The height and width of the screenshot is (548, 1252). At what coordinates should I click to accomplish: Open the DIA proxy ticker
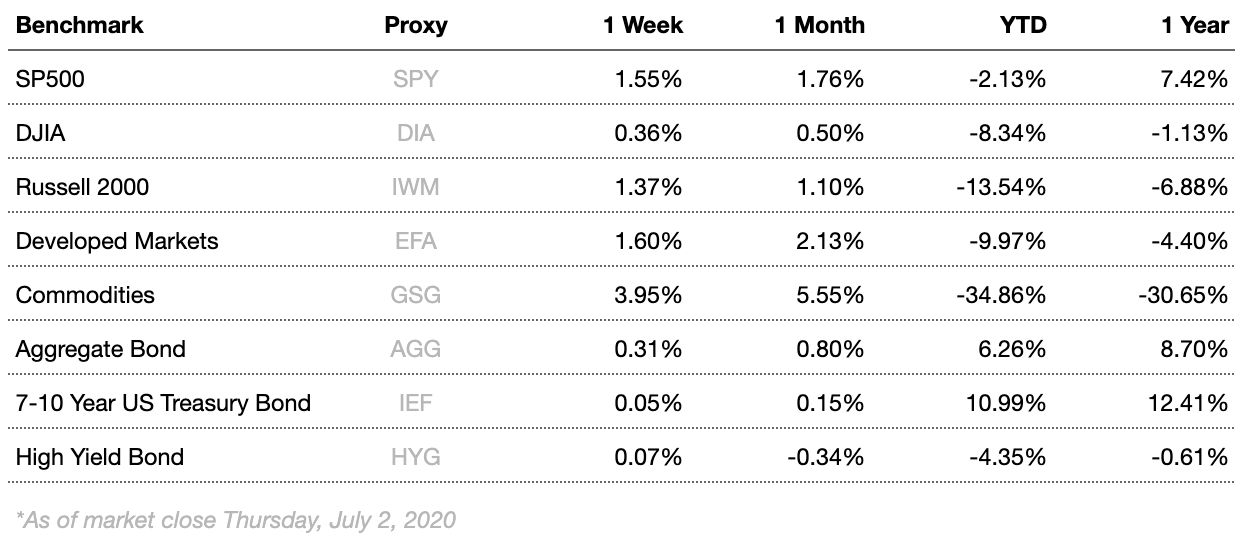(x=416, y=133)
